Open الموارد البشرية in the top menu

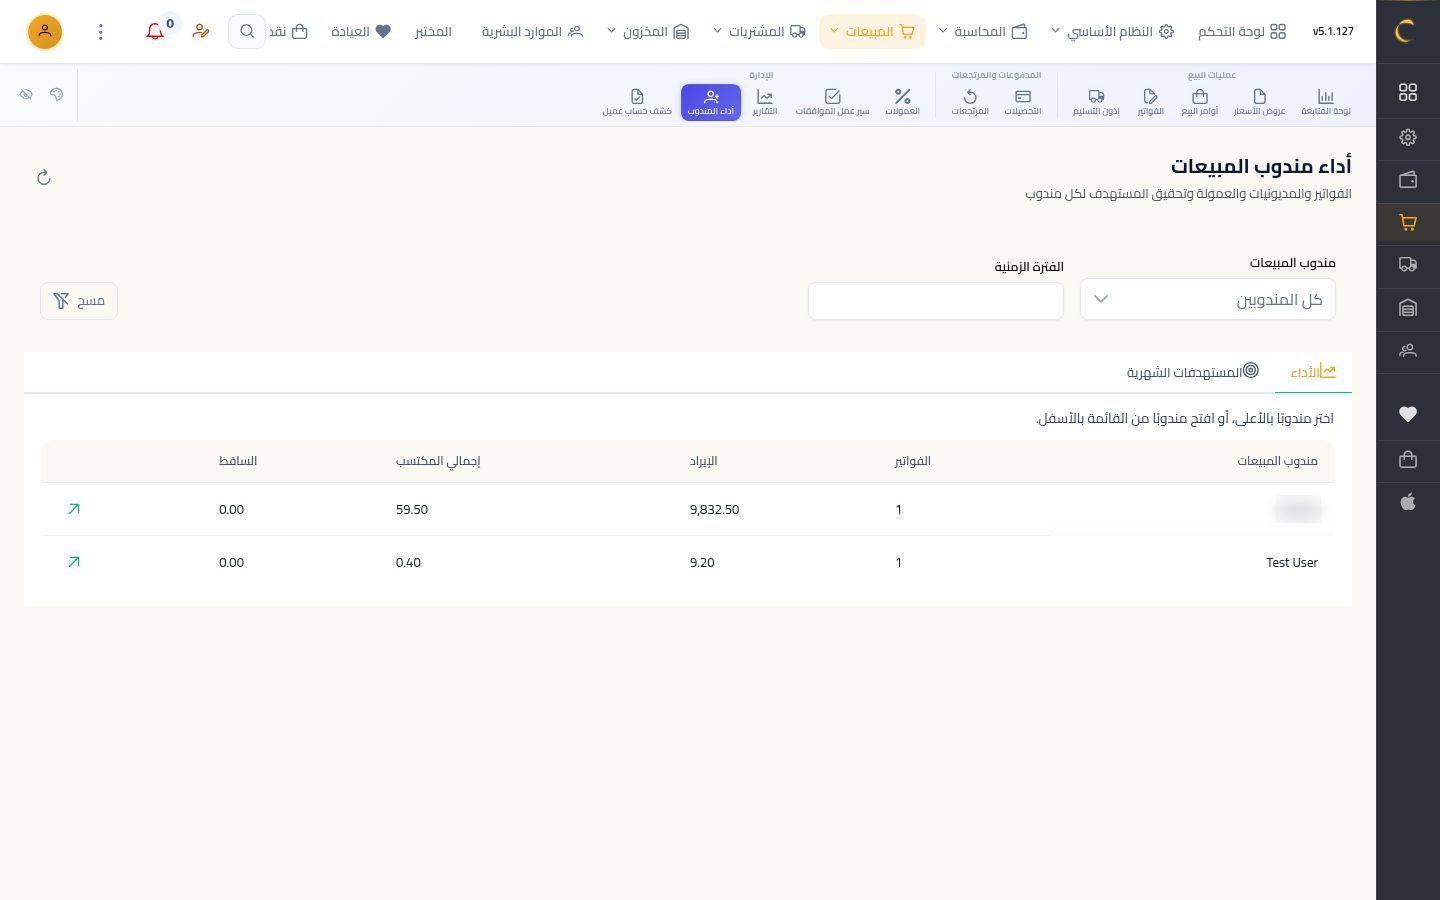click(x=532, y=32)
